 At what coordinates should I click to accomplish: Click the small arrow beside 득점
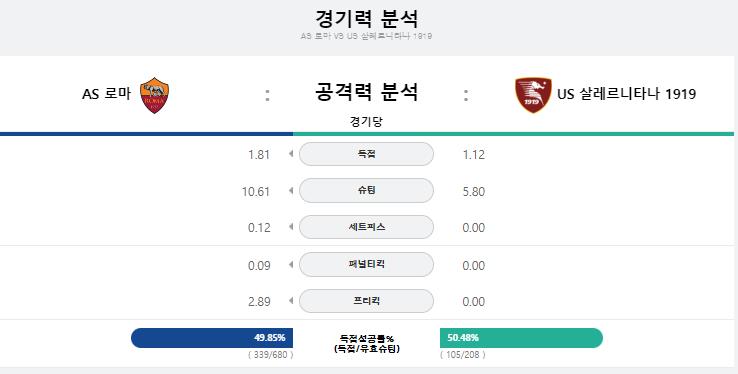pyautogui.click(x=291, y=153)
